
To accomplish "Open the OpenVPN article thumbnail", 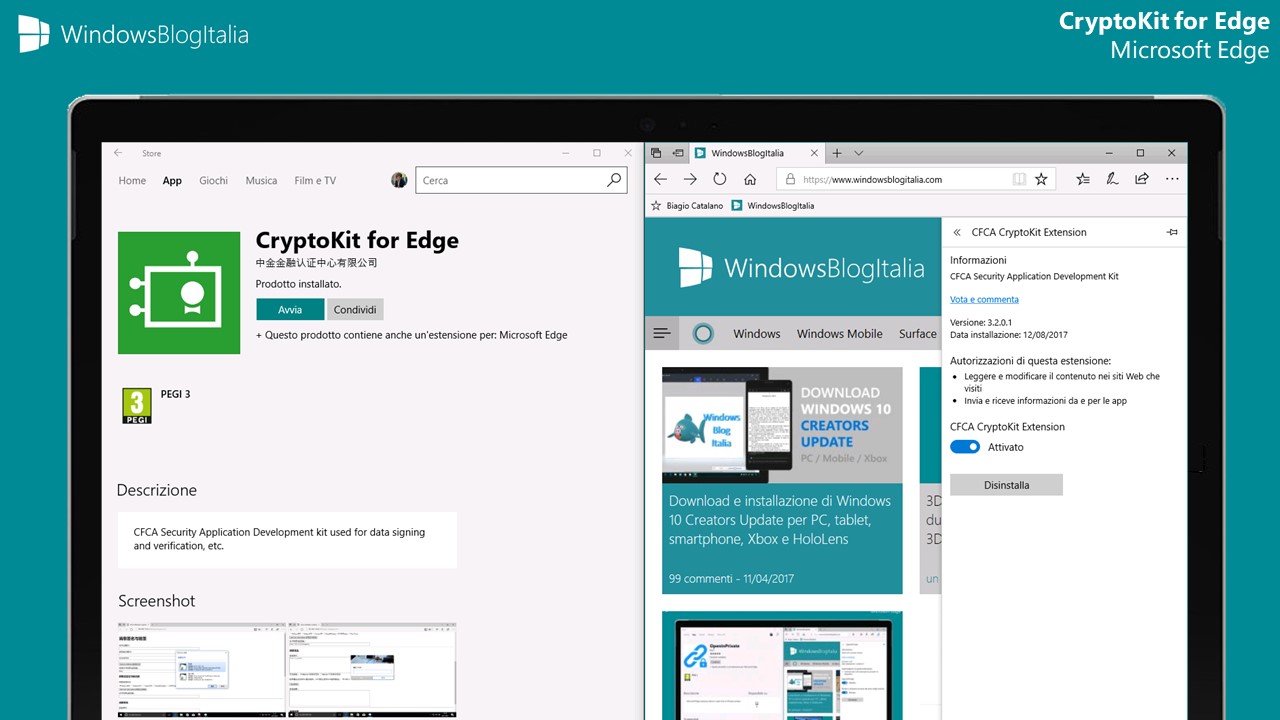I will point(782,666).
